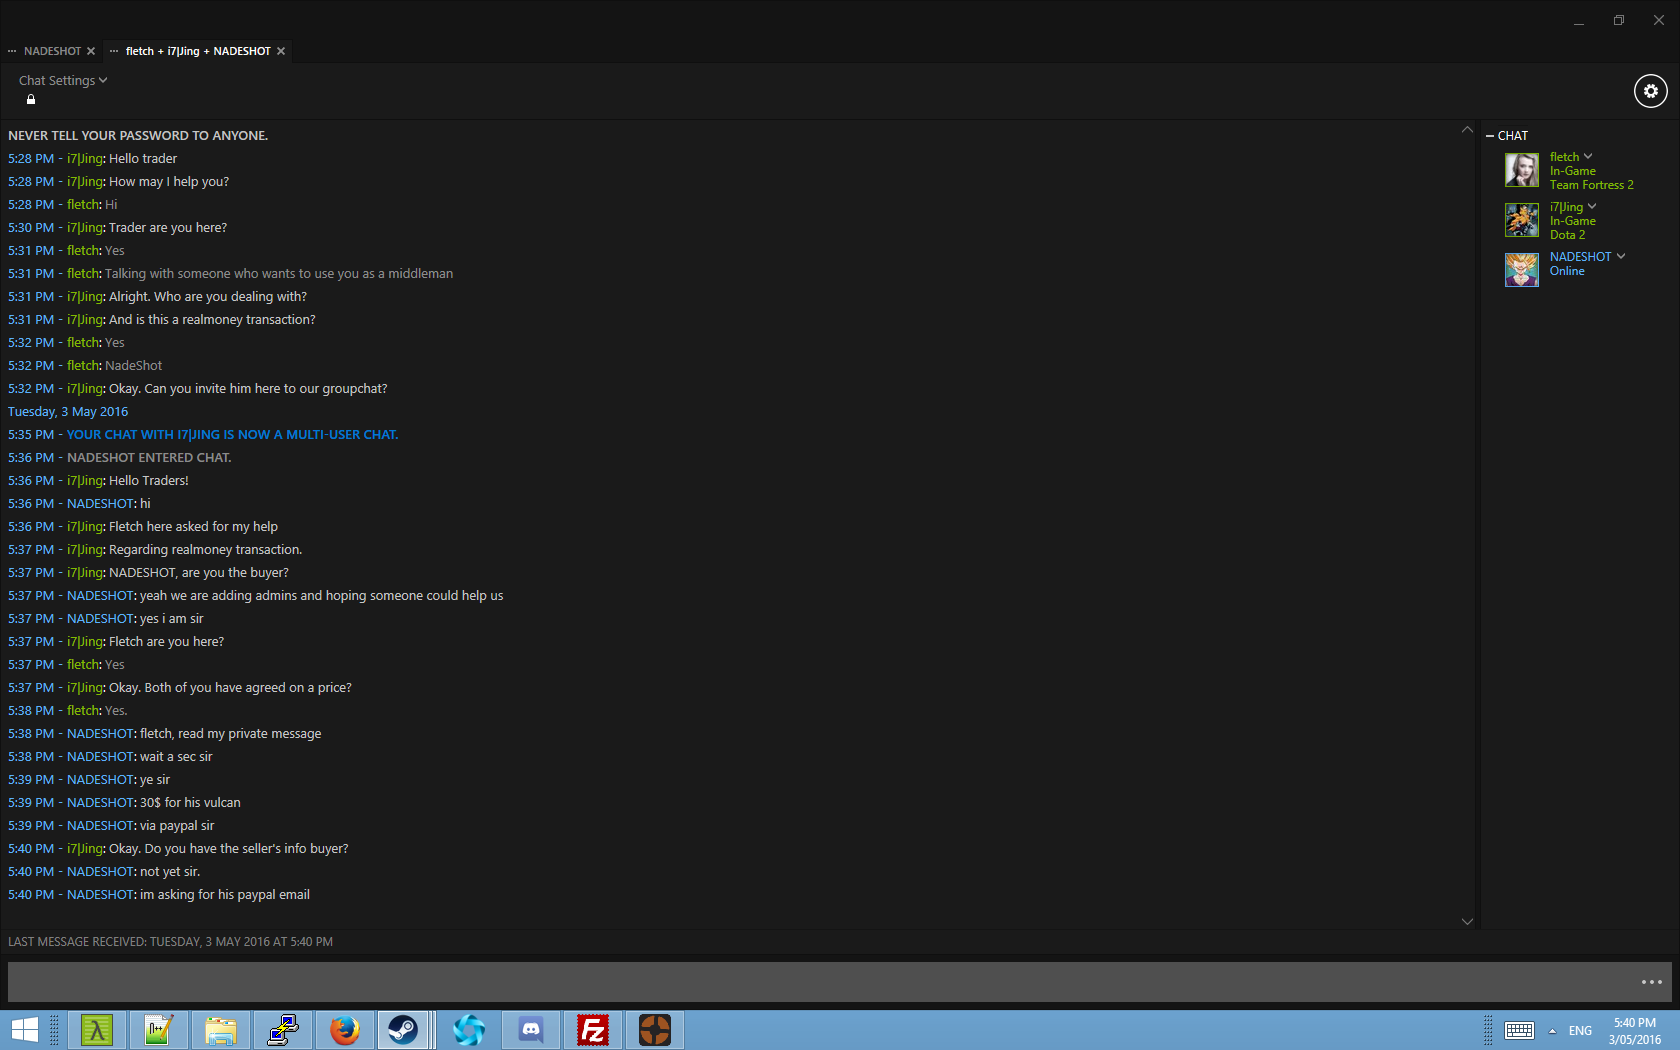Open the three-dots menu in message box
Screen dimensions: 1680x1050
1651,982
